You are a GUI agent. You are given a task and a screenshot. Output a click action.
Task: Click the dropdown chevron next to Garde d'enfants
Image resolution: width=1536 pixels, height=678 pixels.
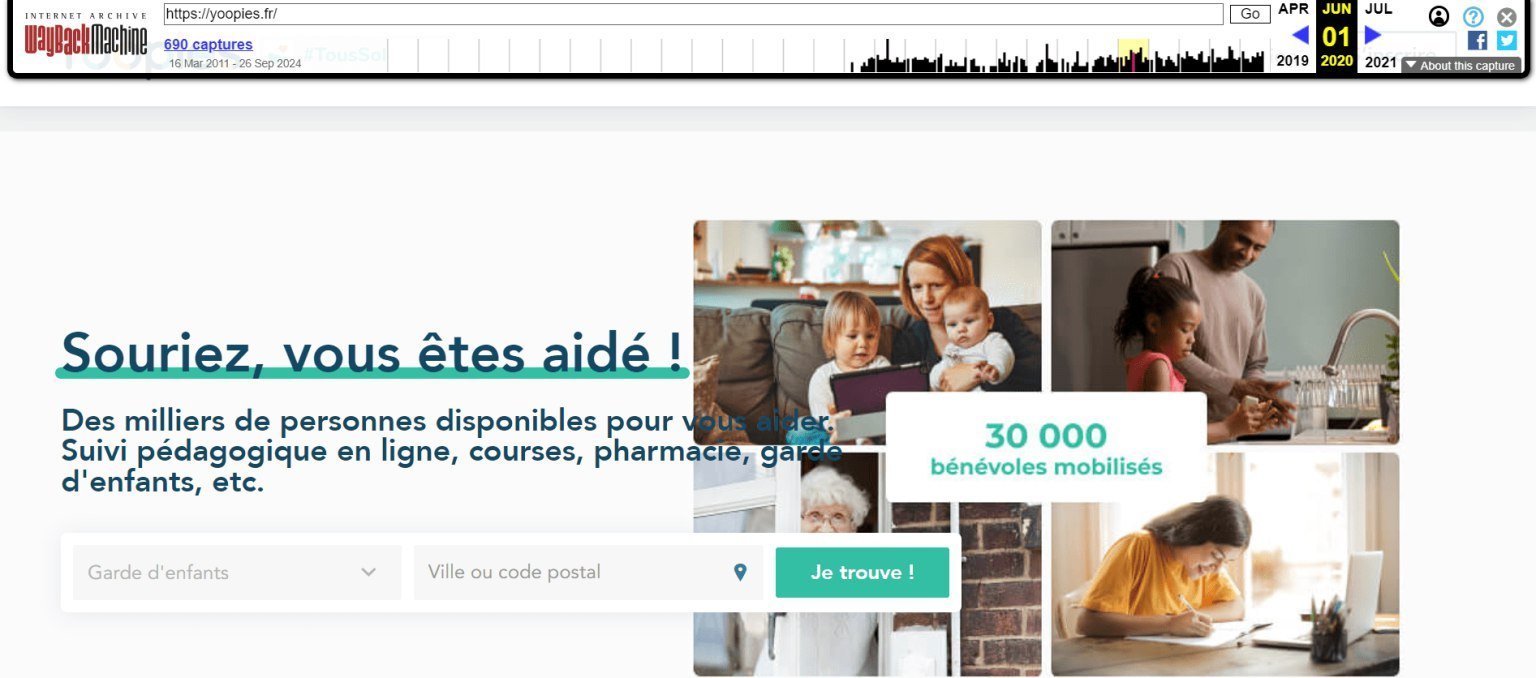point(368,572)
